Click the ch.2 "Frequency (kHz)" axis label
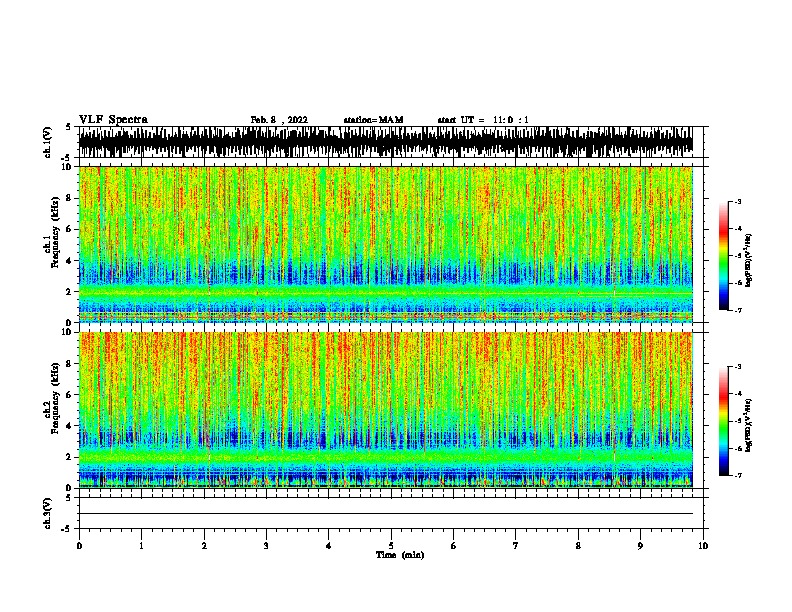 pyautogui.click(x=55, y=398)
